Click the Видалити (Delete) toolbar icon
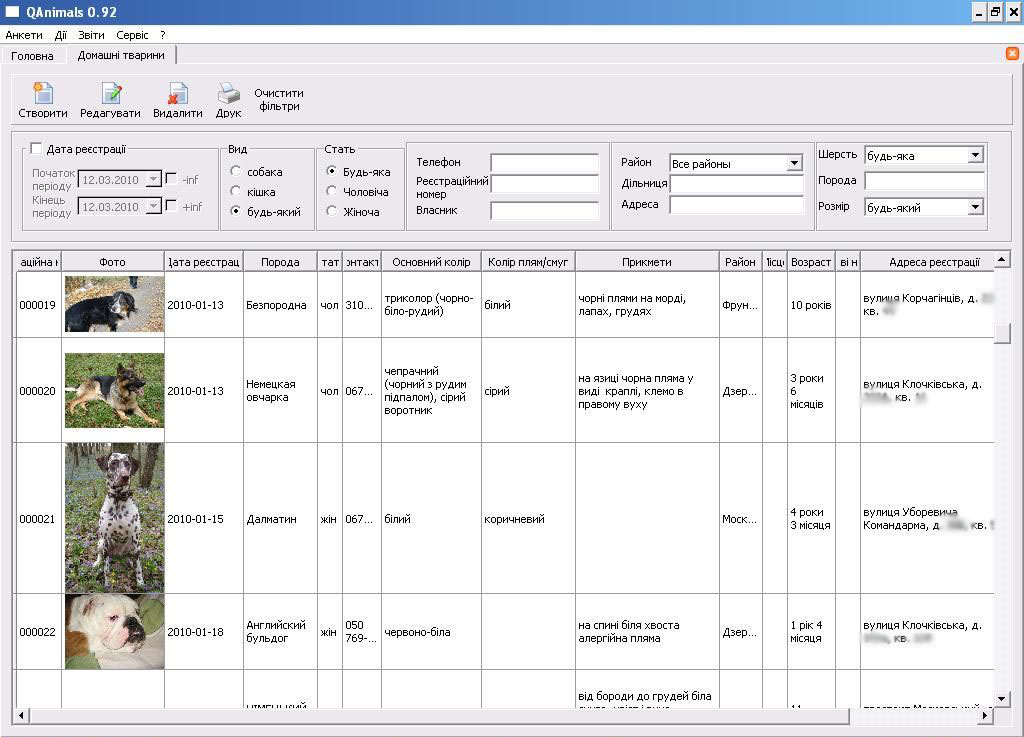Viewport: 1024px width, 737px height. 178,94
